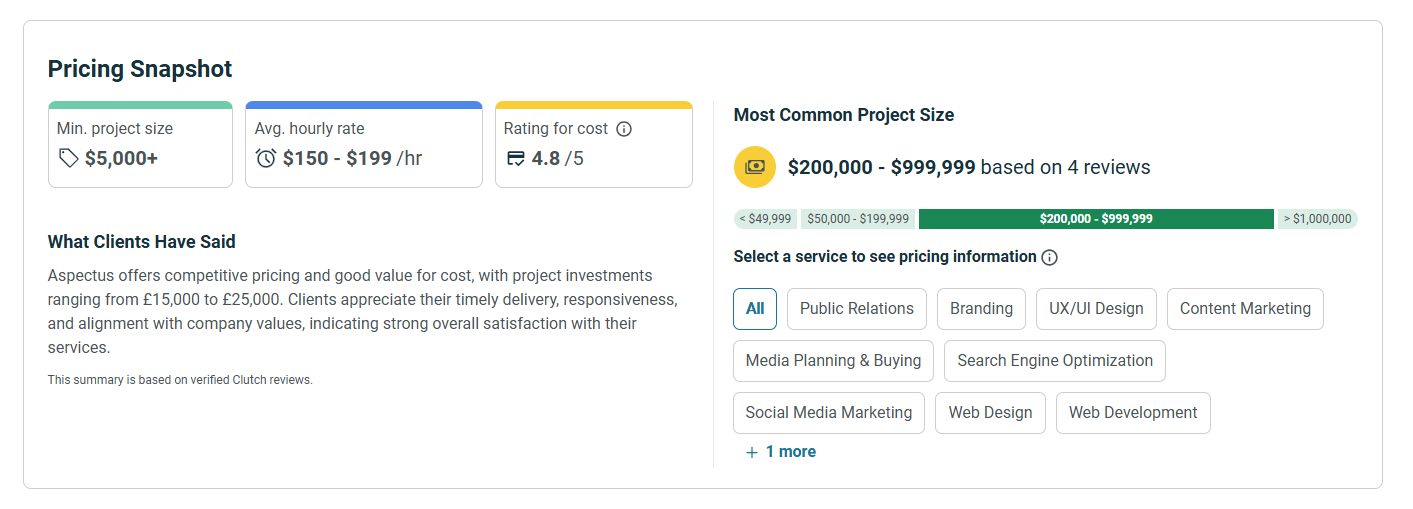Click the Search Engine Optimization button
The height and width of the screenshot is (509, 1413).
[x=1055, y=361]
